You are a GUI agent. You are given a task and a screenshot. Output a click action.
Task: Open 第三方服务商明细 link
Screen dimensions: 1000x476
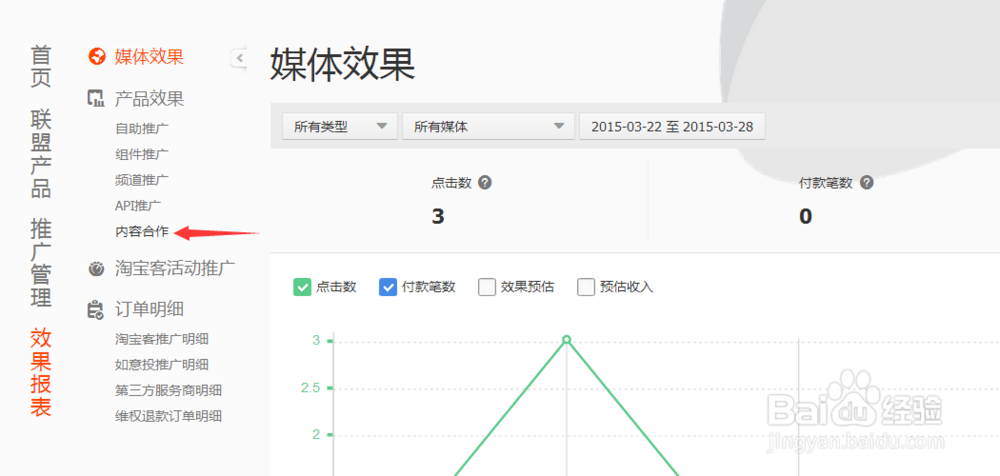168,390
